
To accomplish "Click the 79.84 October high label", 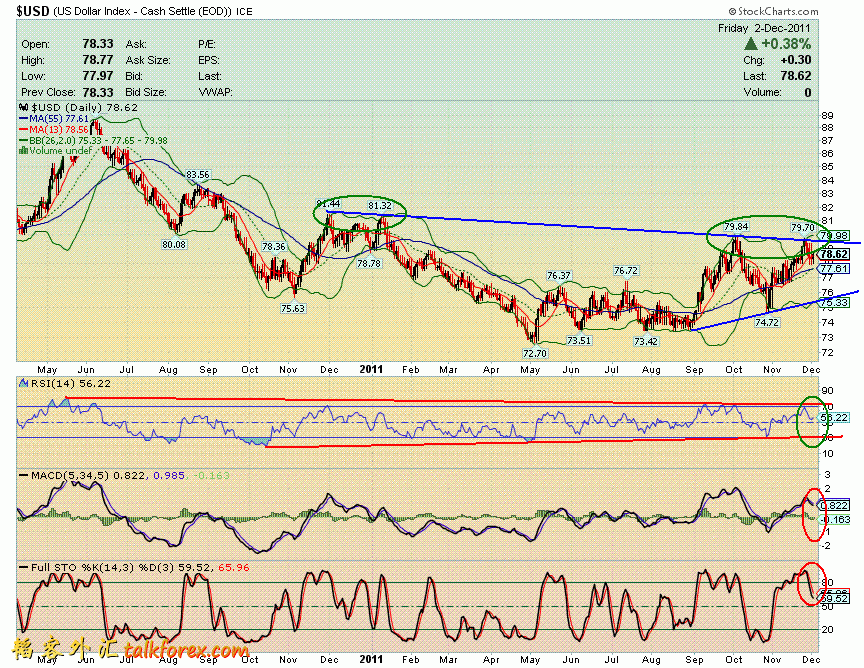I will tap(736, 227).
